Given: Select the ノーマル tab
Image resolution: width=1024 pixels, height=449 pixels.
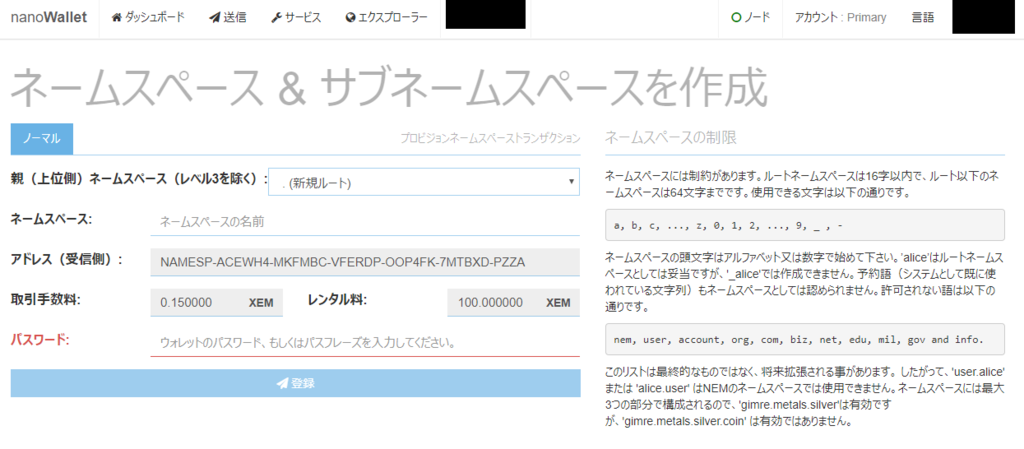Looking at the screenshot, I should coord(42,138).
